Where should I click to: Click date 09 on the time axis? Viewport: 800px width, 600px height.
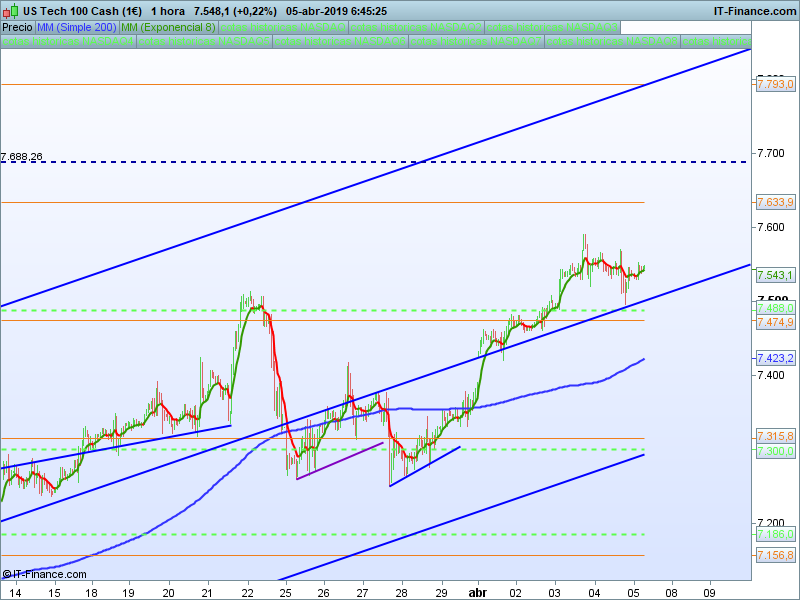[710, 593]
